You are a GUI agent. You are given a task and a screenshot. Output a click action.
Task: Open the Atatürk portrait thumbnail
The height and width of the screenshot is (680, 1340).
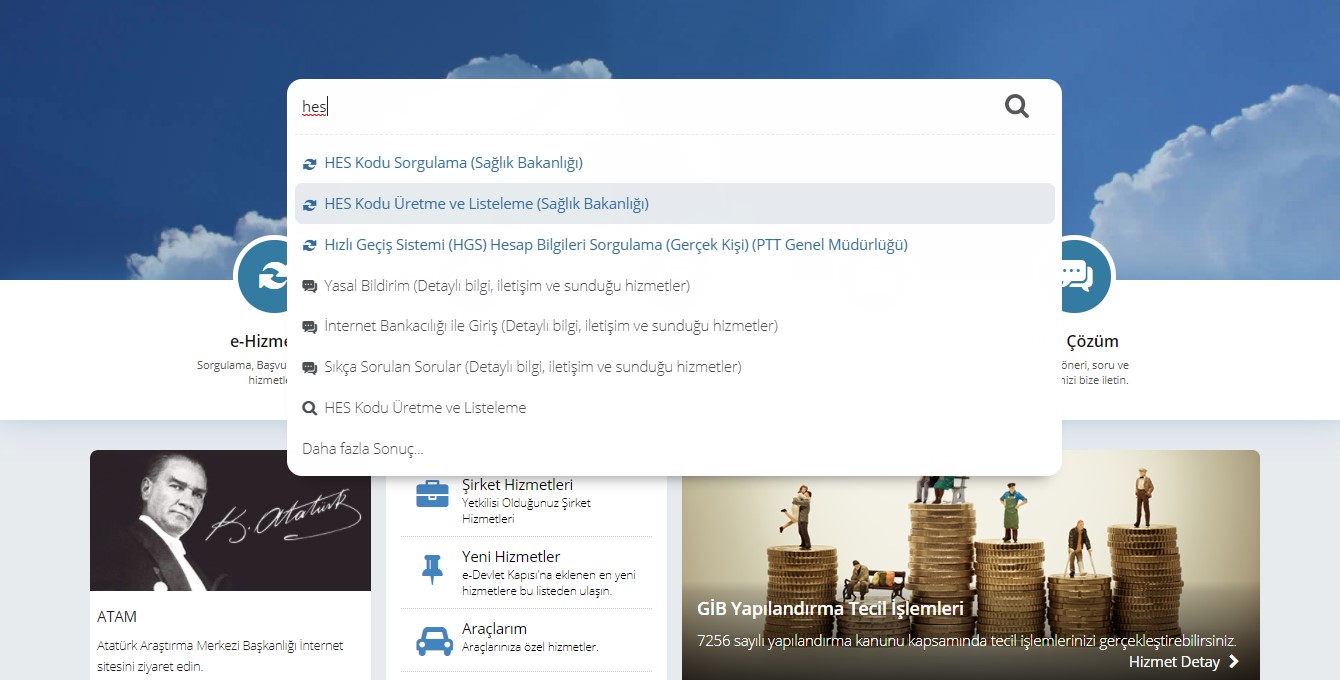[230, 520]
